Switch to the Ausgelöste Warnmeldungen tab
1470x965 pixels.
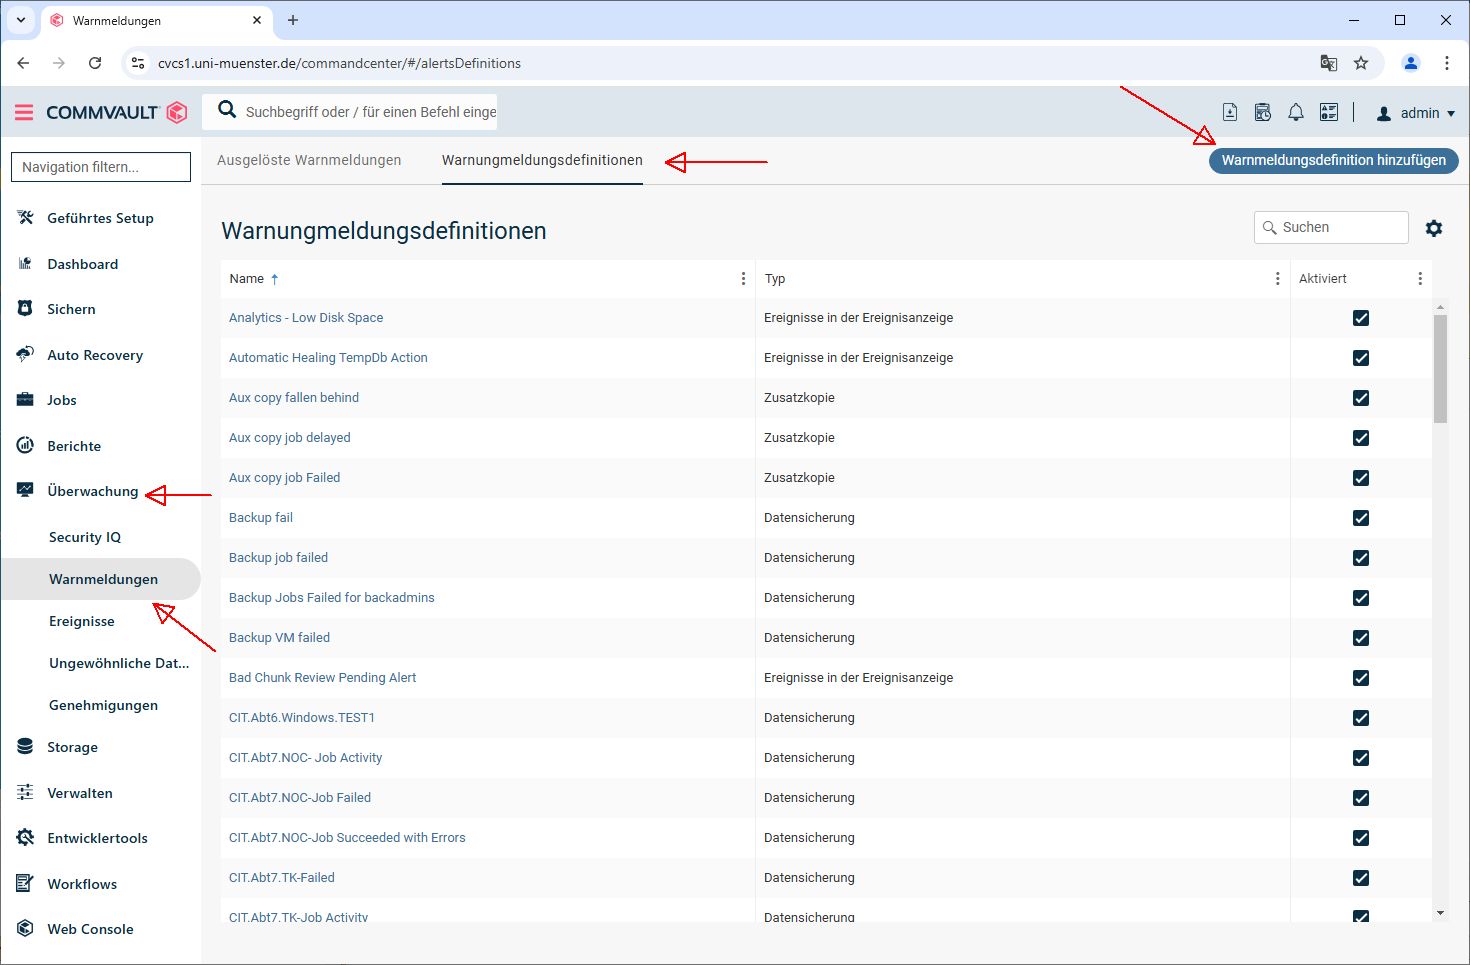(309, 160)
